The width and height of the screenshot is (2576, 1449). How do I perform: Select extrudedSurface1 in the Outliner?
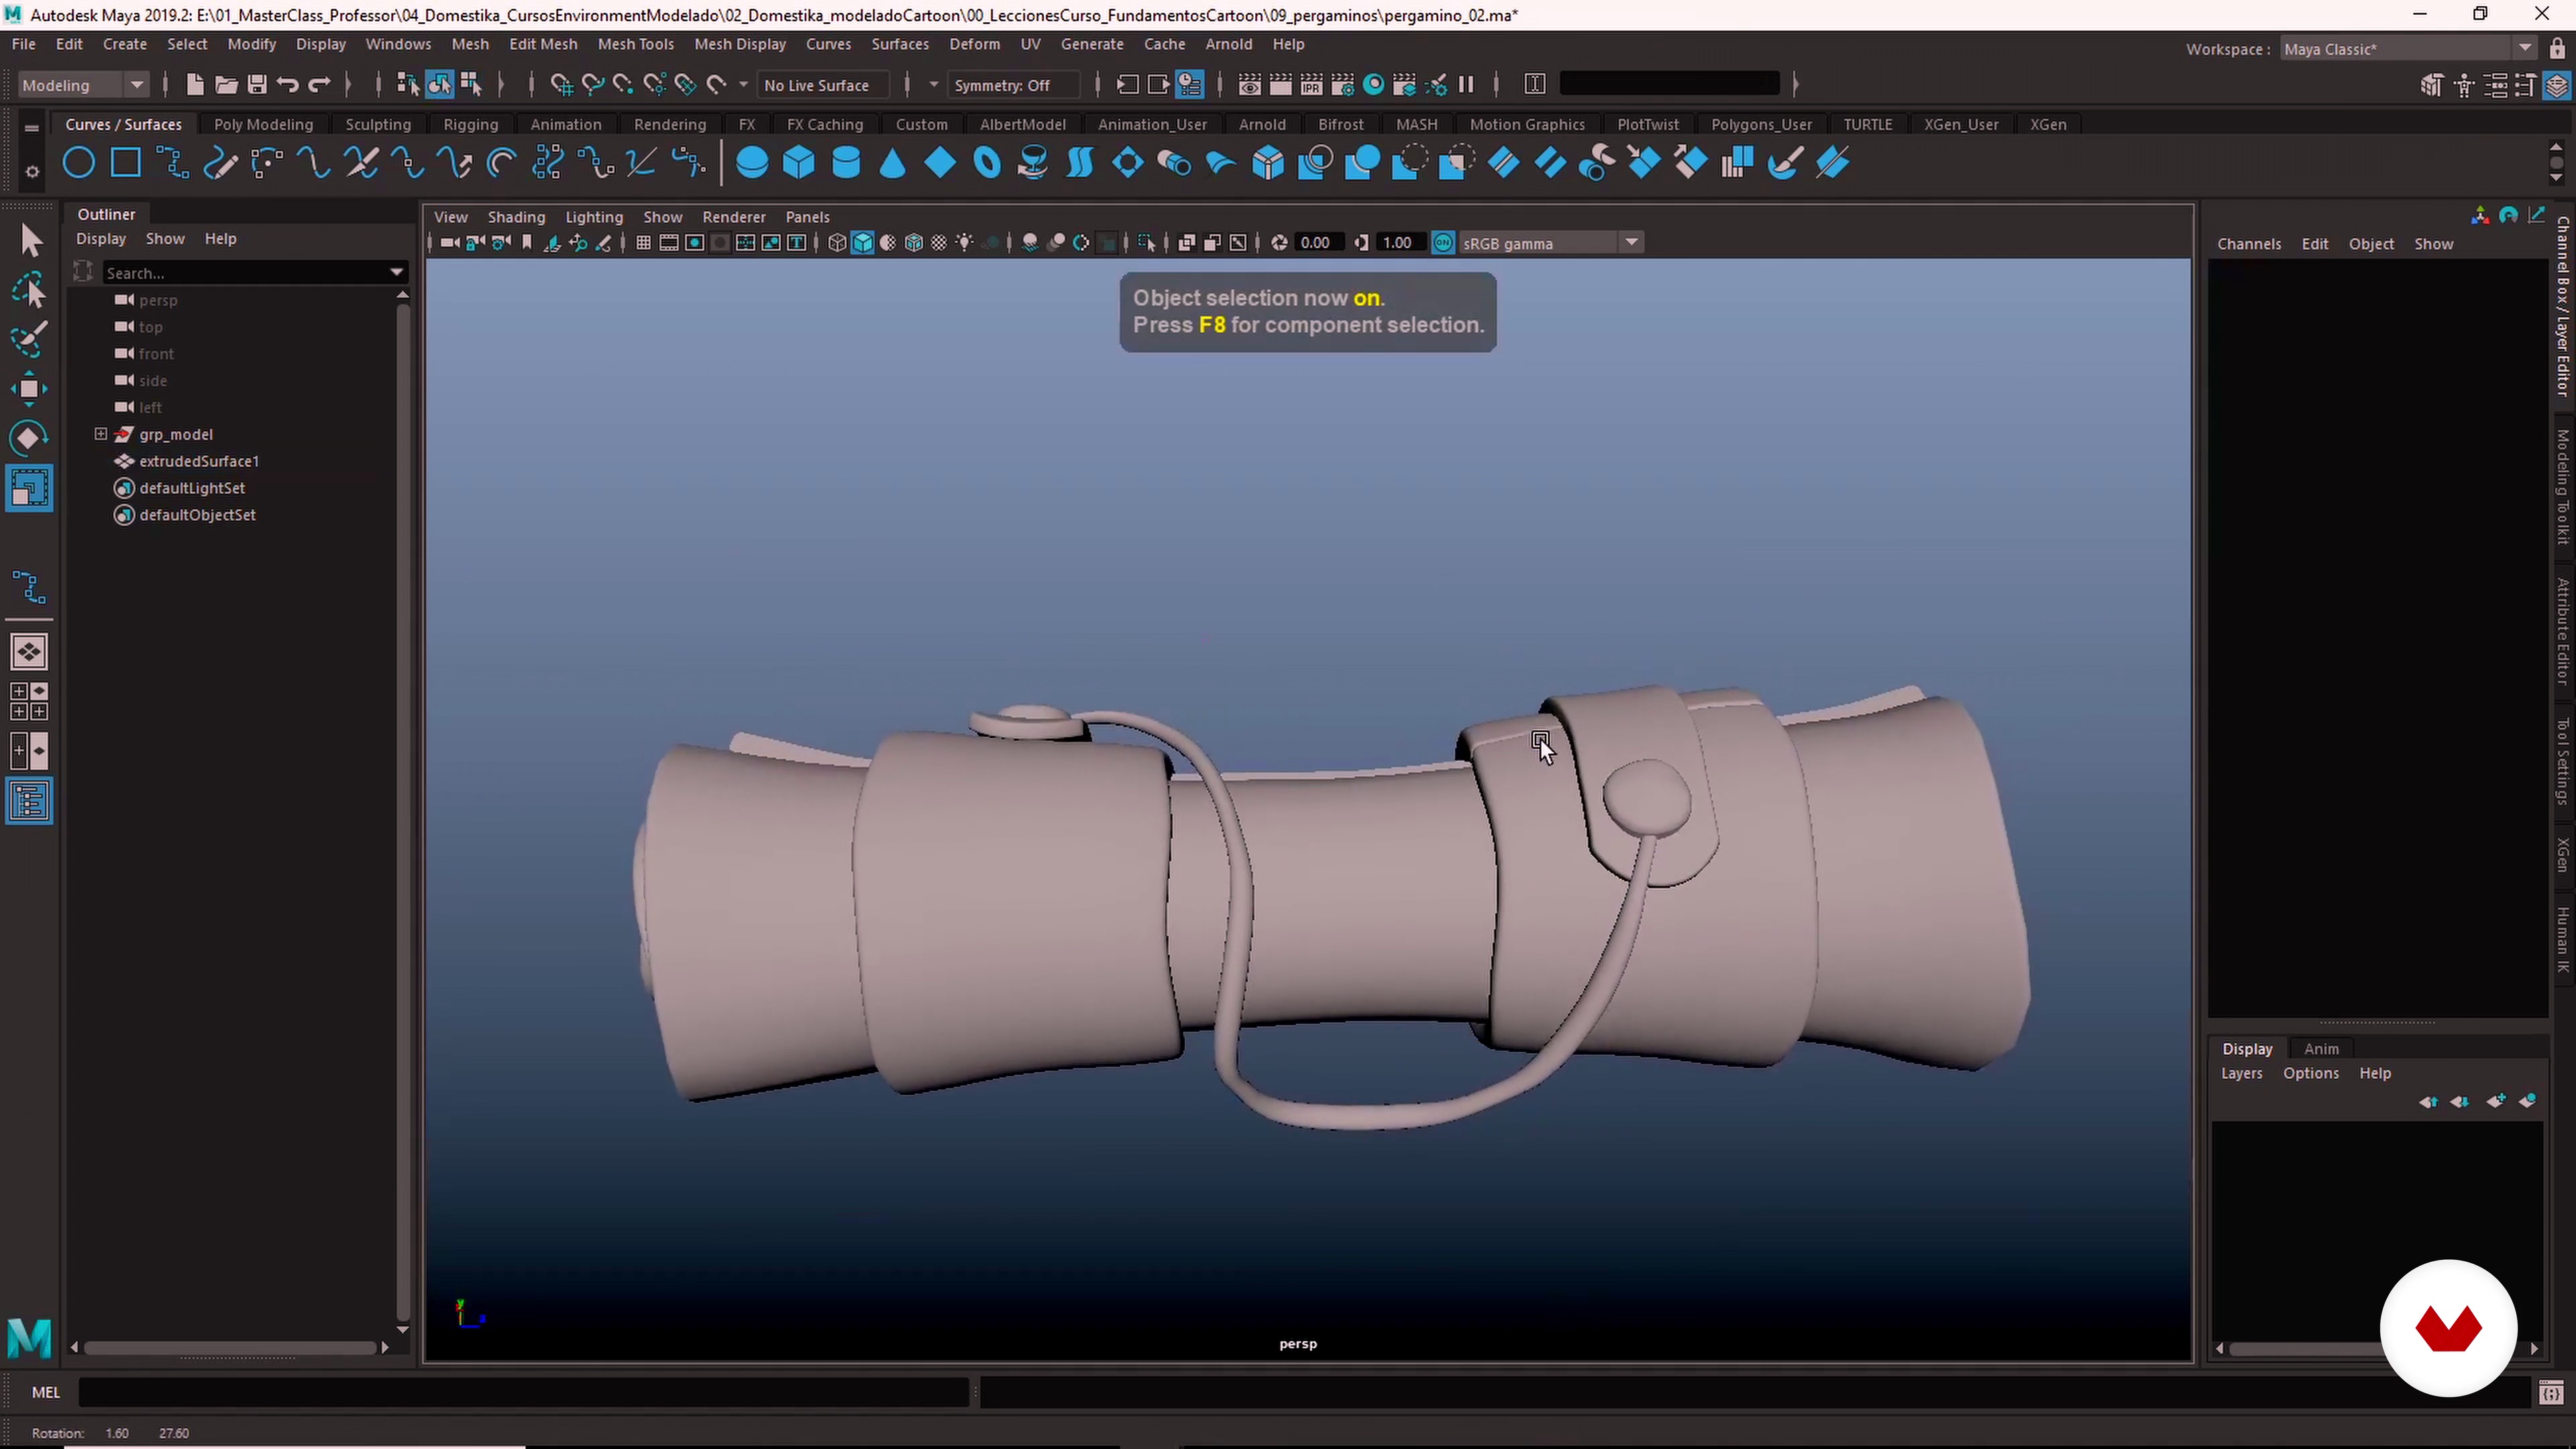[199, 461]
